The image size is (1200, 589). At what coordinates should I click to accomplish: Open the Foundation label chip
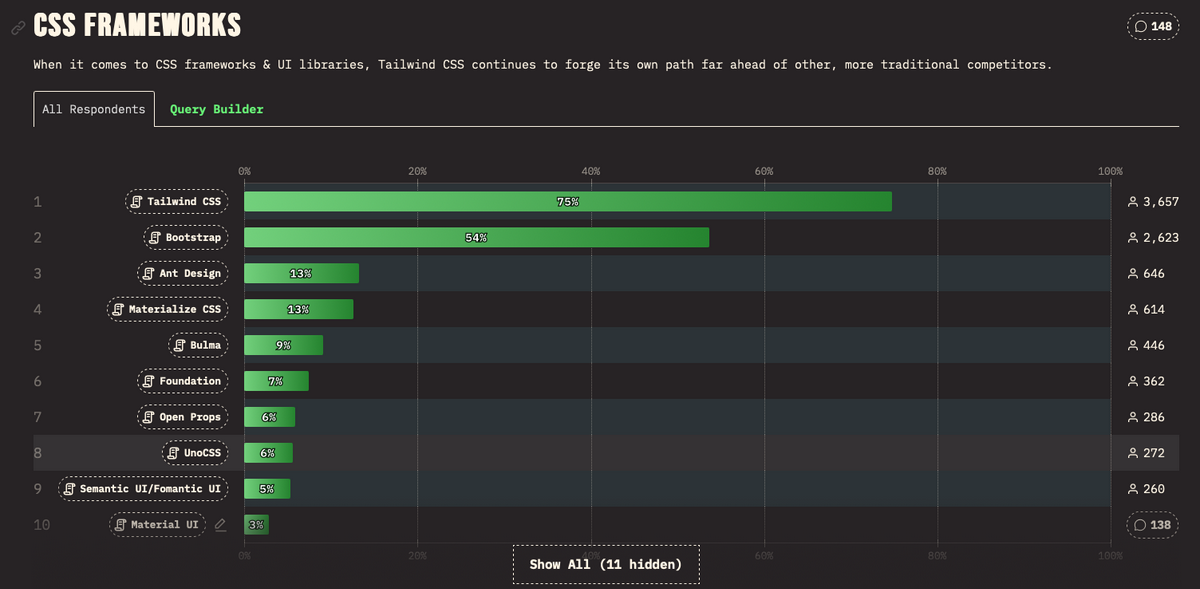(x=183, y=381)
